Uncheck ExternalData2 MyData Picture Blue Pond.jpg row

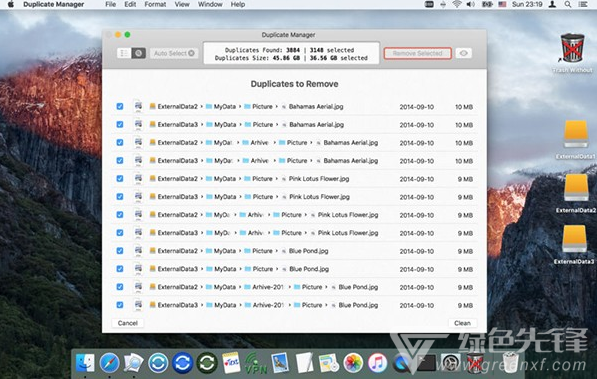[x=120, y=251]
